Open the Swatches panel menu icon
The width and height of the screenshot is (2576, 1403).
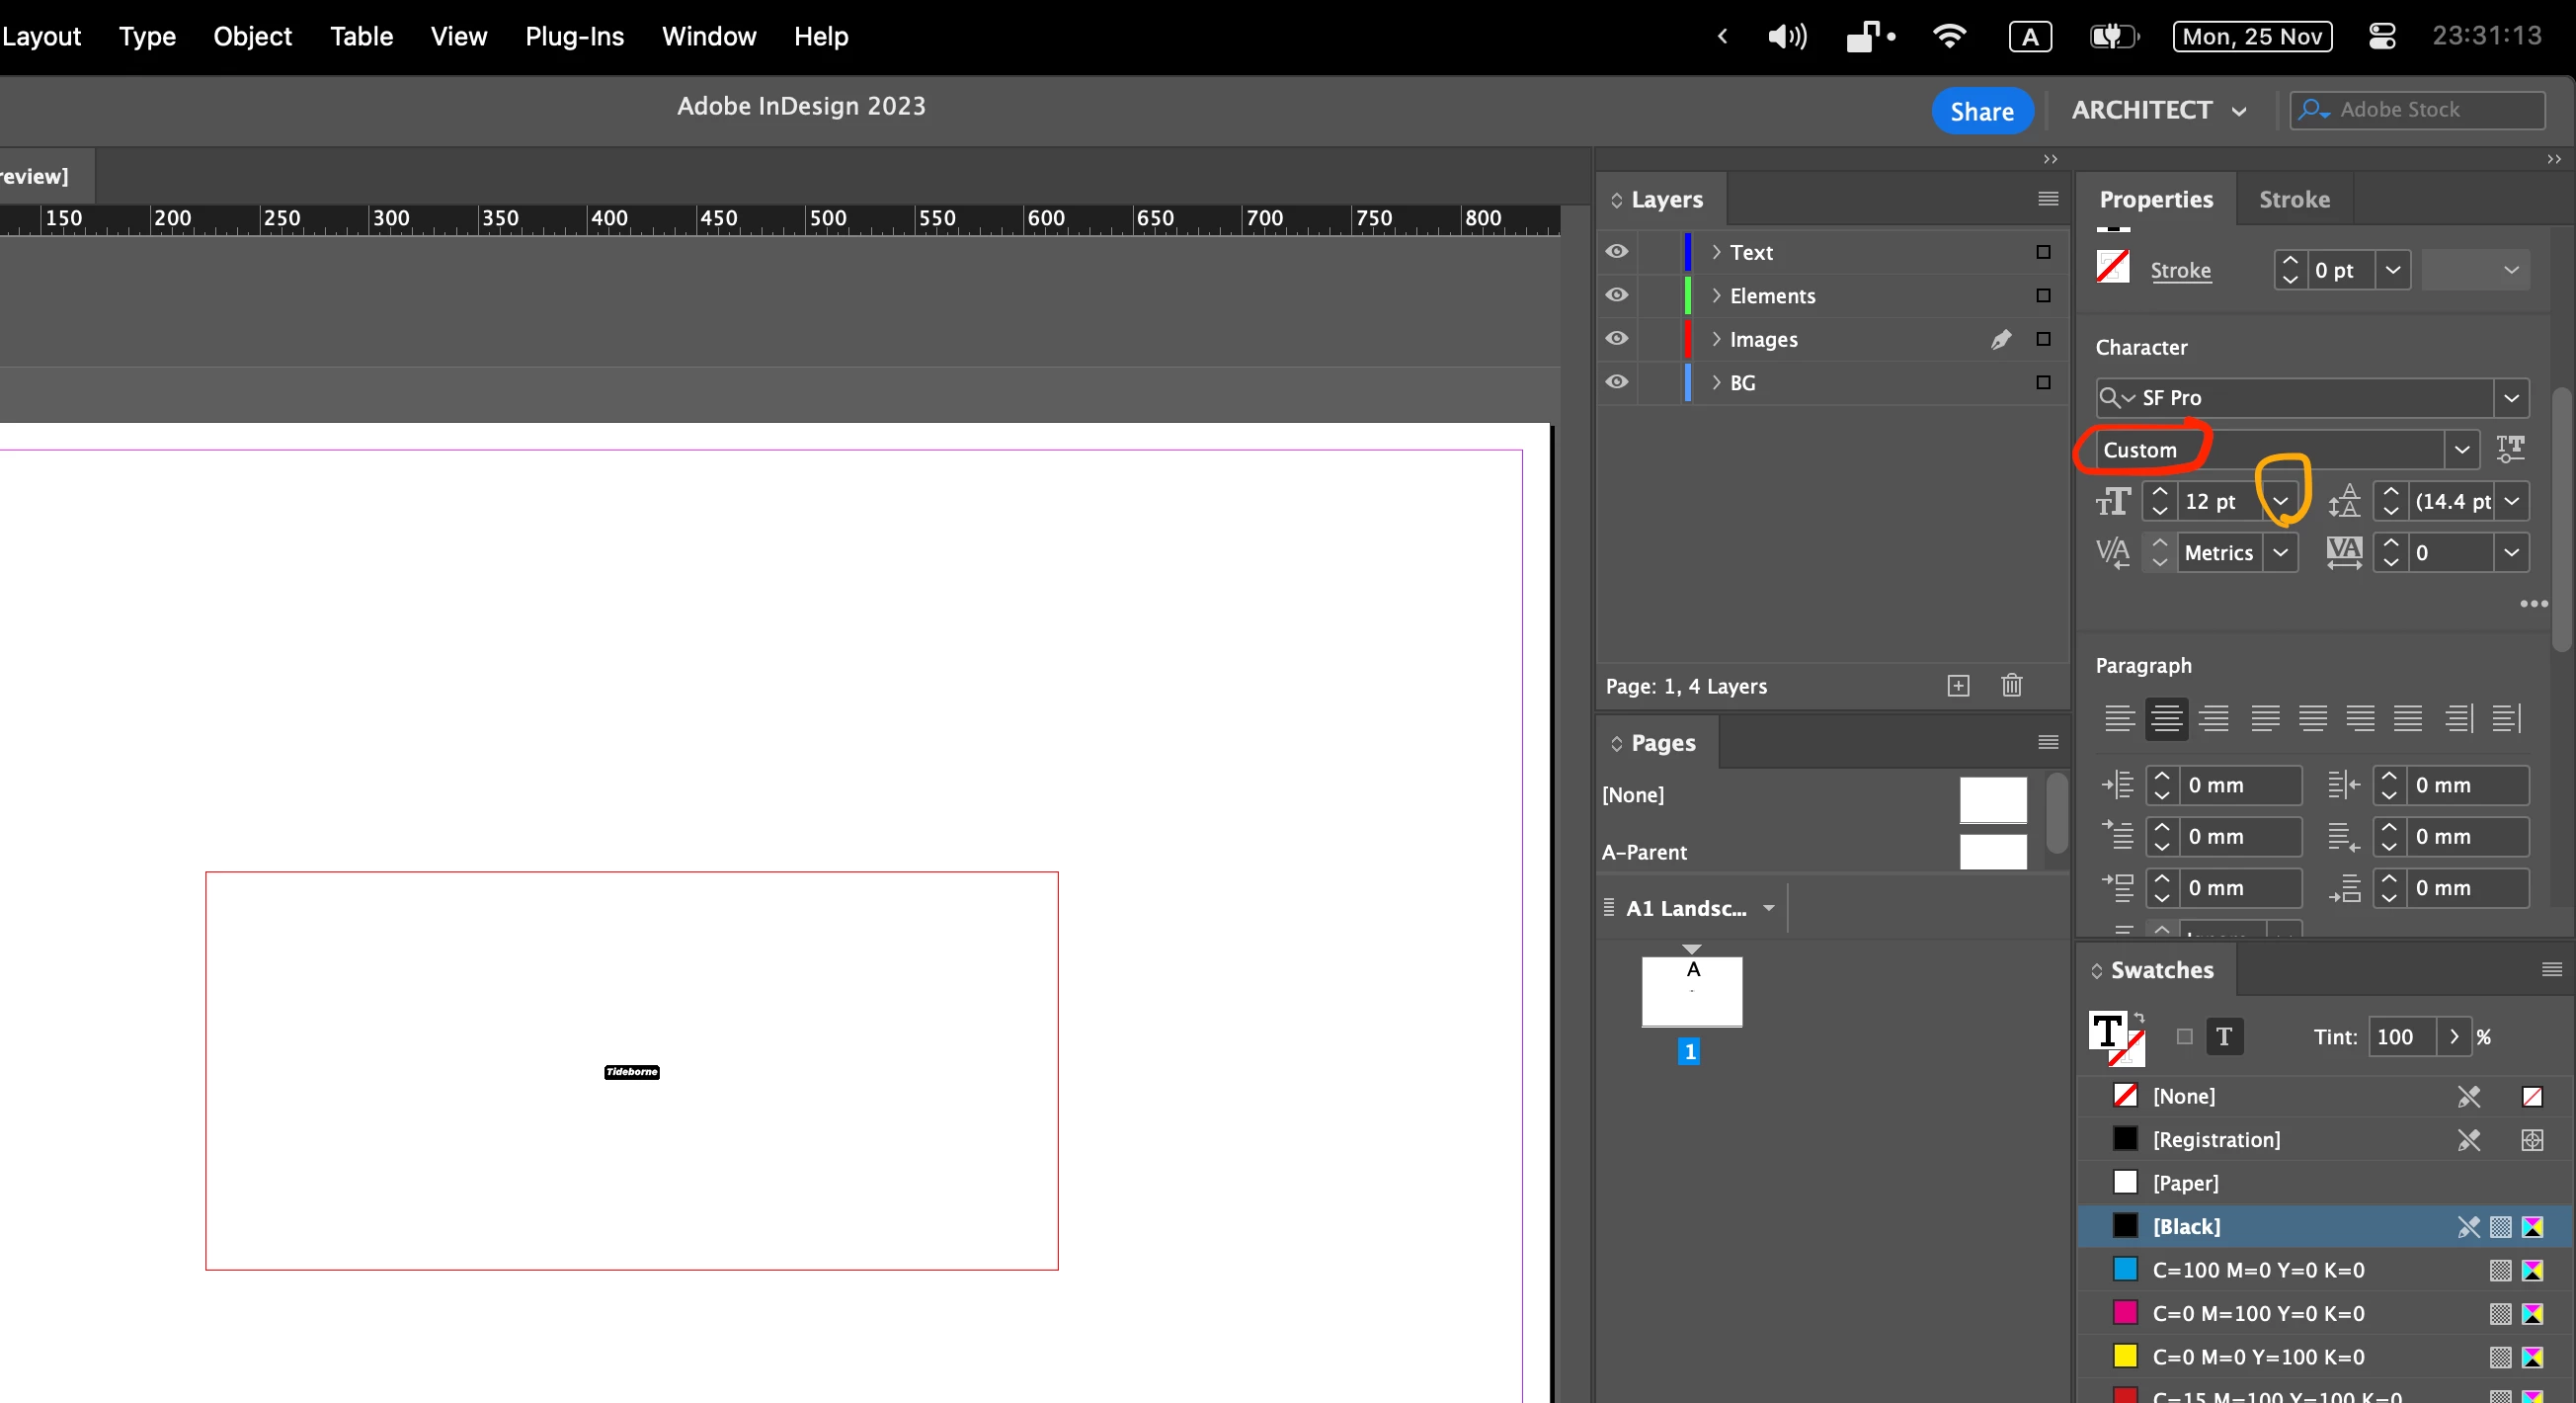(2551, 969)
